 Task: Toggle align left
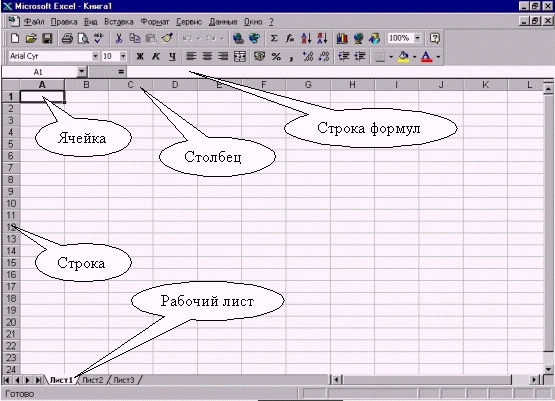click(191, 56)
